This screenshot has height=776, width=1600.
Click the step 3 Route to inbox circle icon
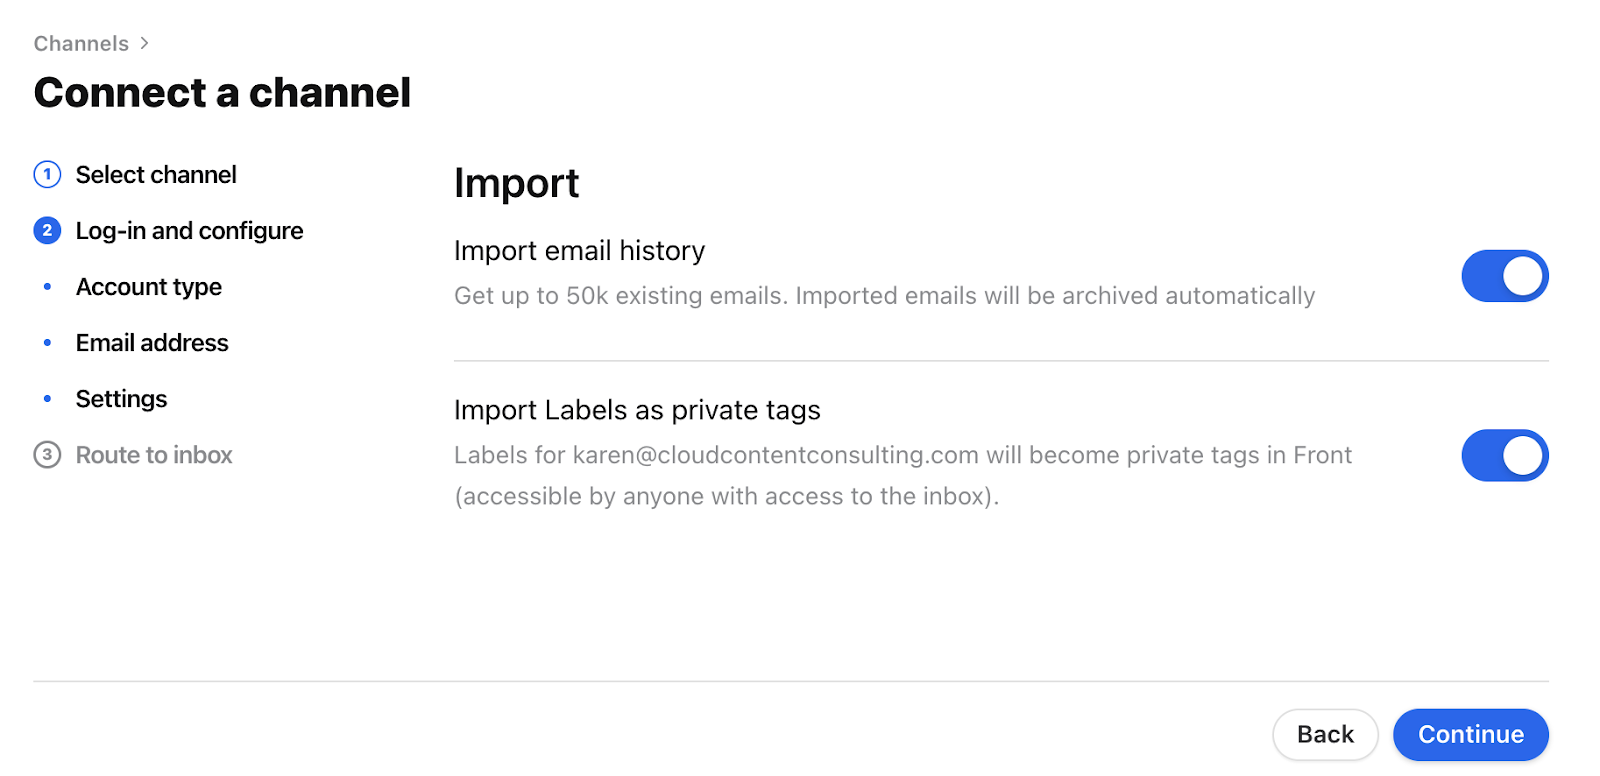coord(47,455)
